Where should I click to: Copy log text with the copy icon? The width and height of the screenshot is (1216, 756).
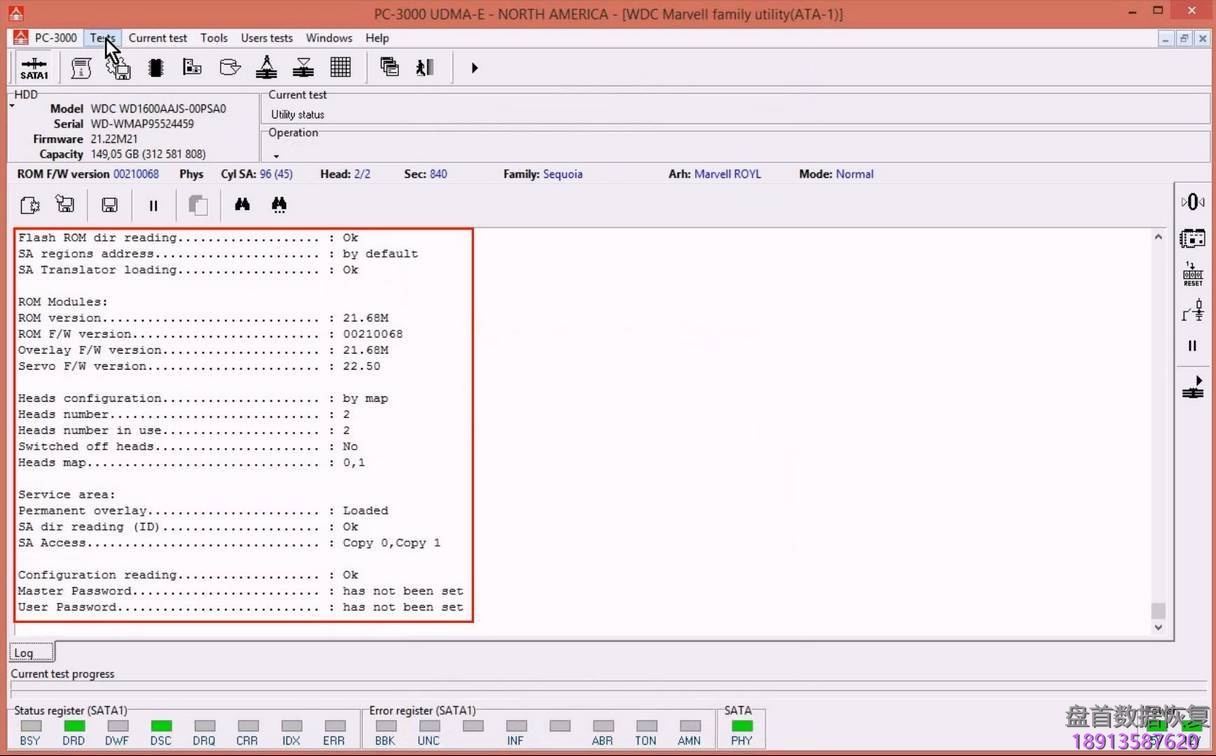click(197, 205)
